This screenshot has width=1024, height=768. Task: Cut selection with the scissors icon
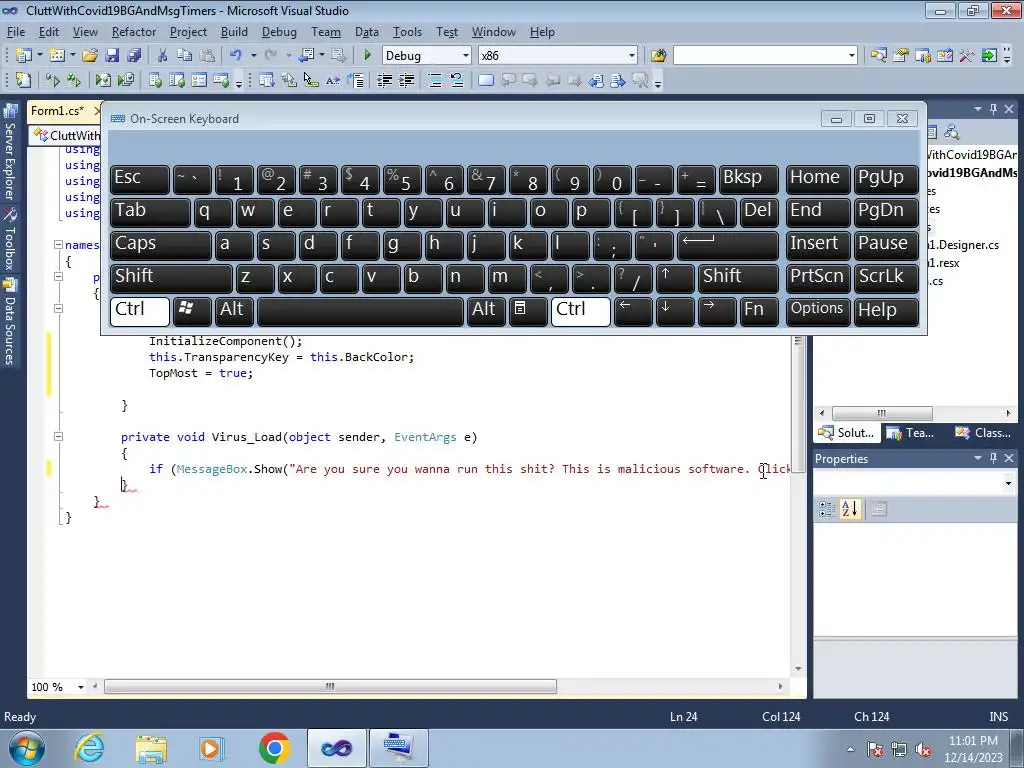163,56
